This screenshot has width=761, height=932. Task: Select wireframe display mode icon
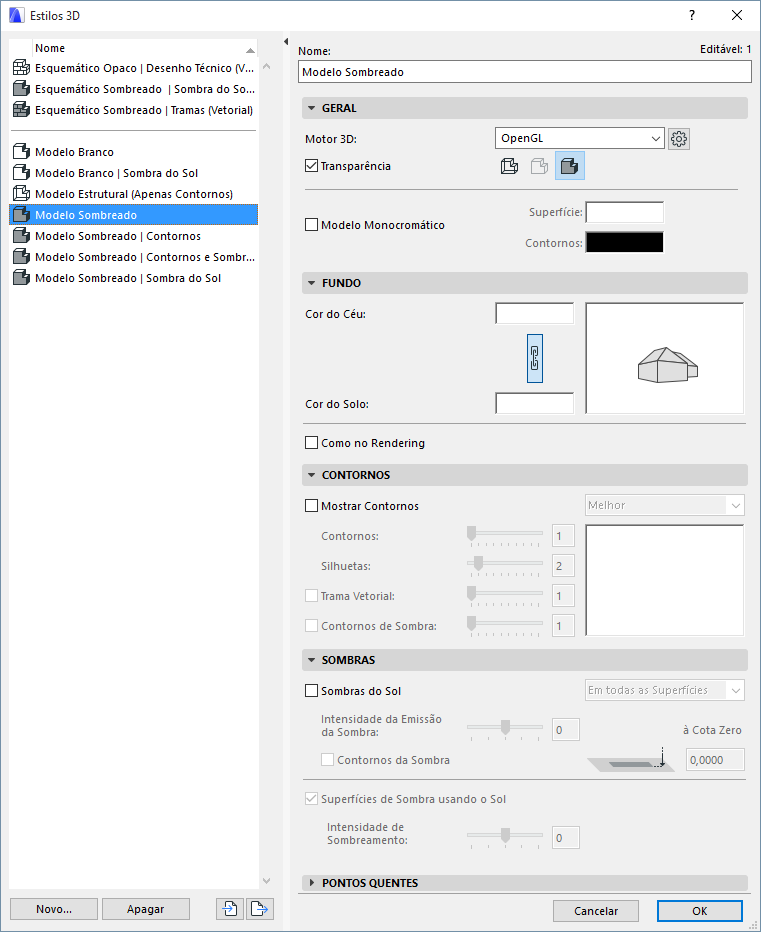tap(510, 166)
